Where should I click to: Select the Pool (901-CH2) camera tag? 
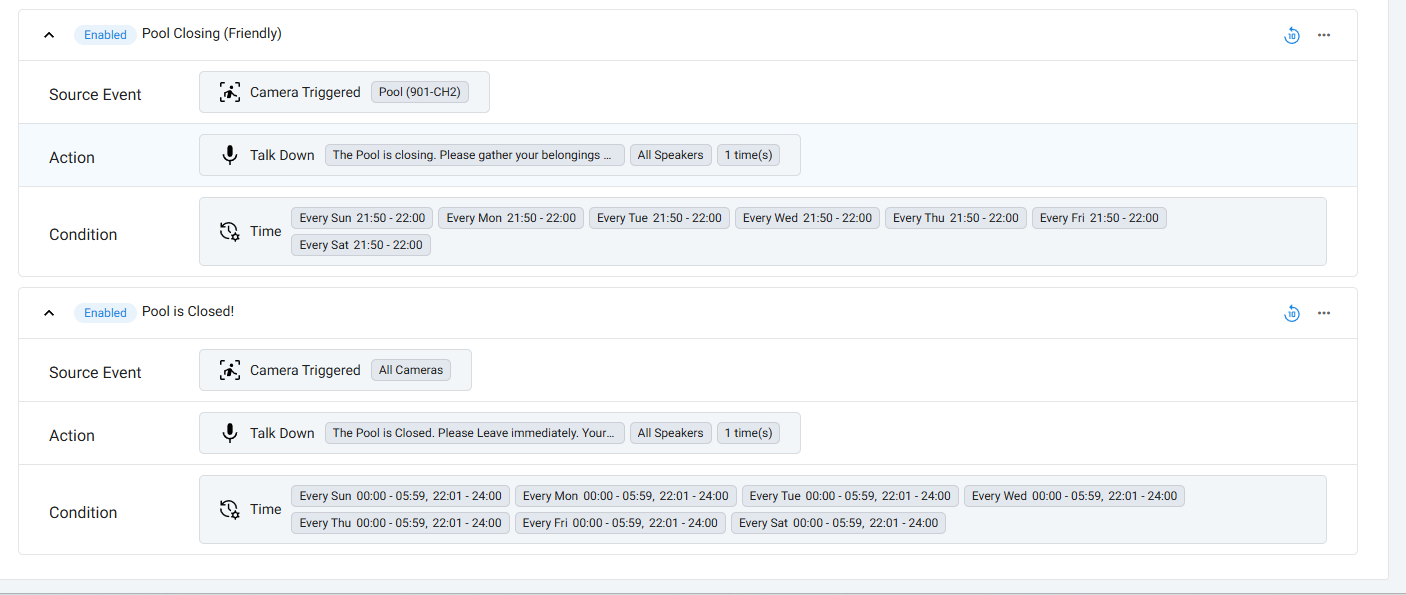419,92
